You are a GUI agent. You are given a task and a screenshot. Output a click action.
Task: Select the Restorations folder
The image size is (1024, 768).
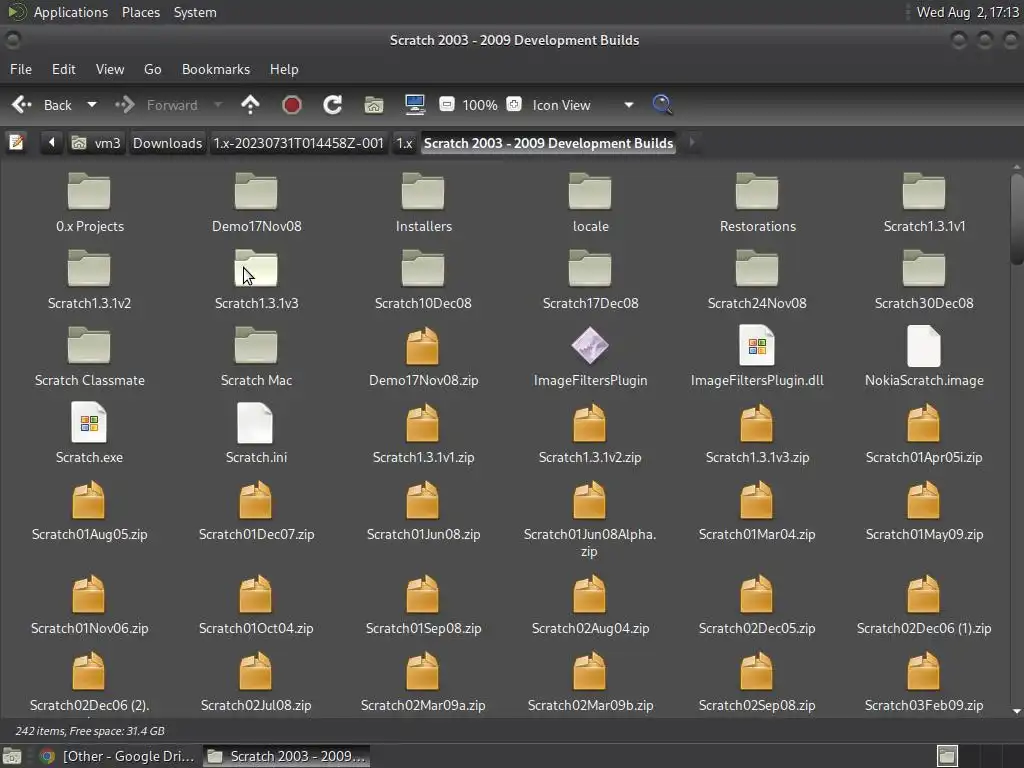pos(758,203)
